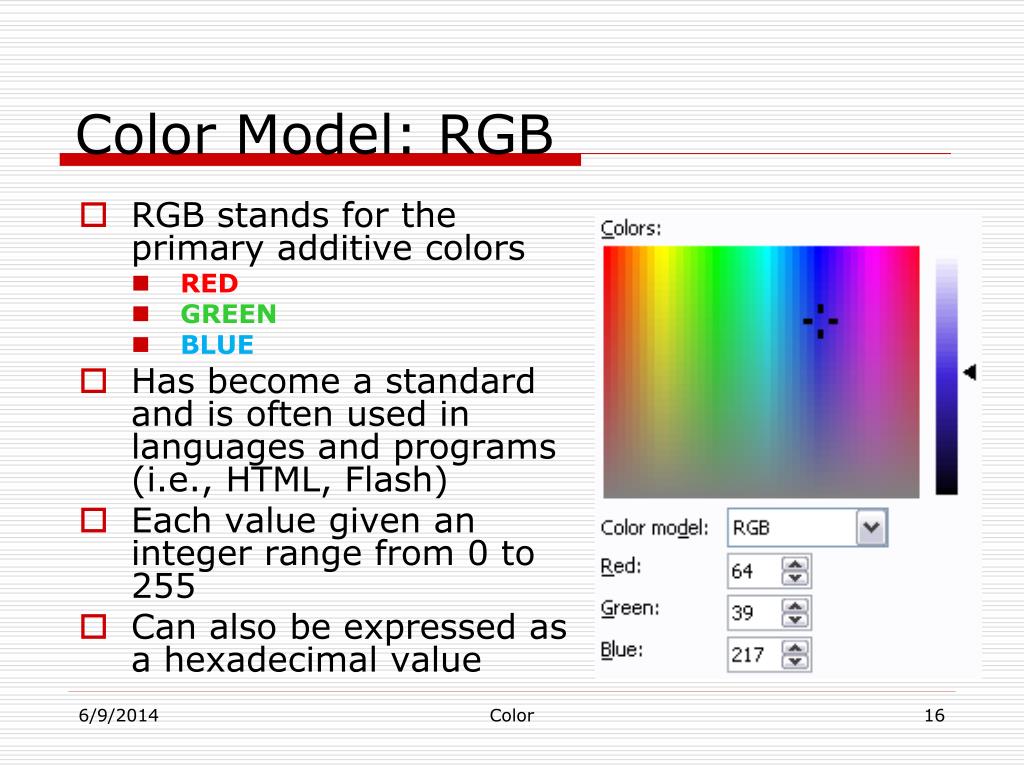This screenshot has height=768, width=1024.
Task: Click the crosshair marker in color field
Action: (820, 321)
